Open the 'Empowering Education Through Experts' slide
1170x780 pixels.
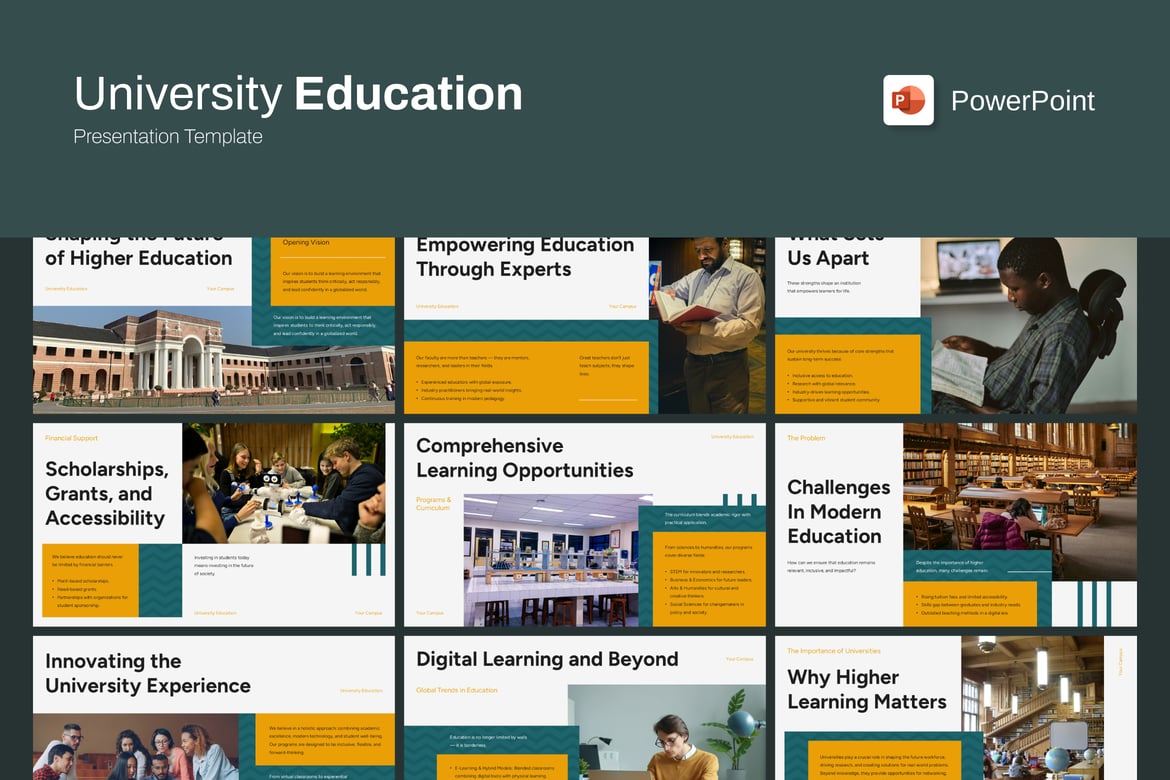[584, 325]
